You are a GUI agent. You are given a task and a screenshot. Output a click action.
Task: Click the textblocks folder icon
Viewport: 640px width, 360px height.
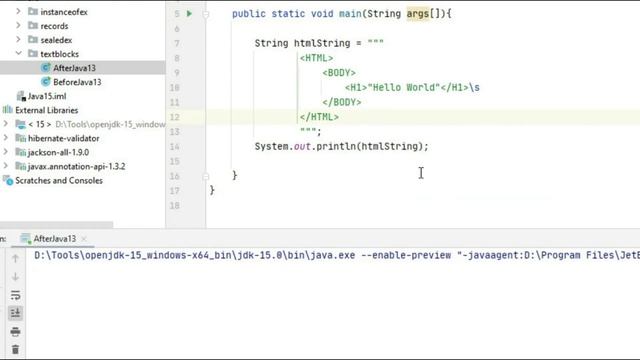(x=33, y=53)
